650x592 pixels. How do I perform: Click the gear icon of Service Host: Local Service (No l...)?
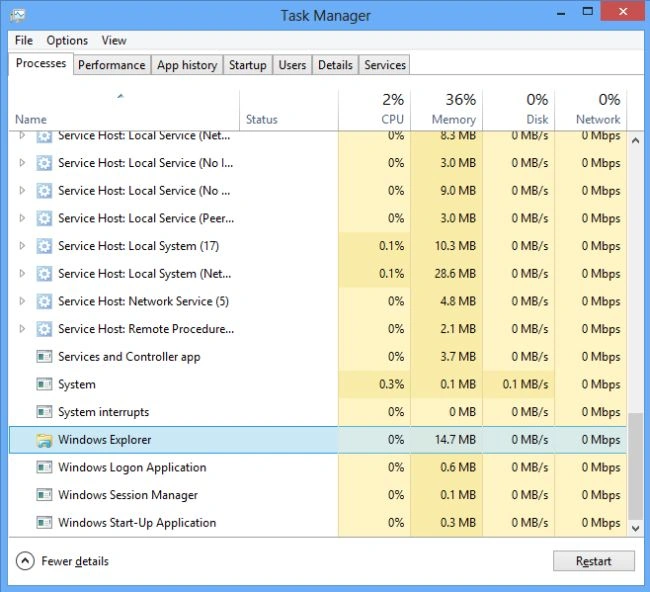point(44,163)
